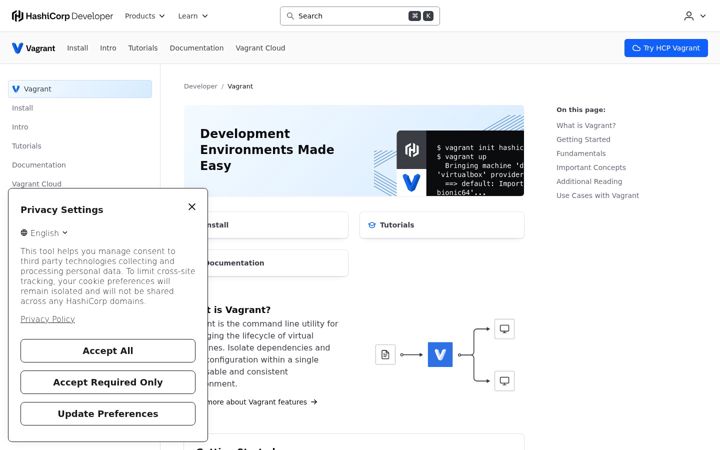This screenshot has width=720, height=450.
Task: Open the Tutorials card
Action: [x=442, y=225]
